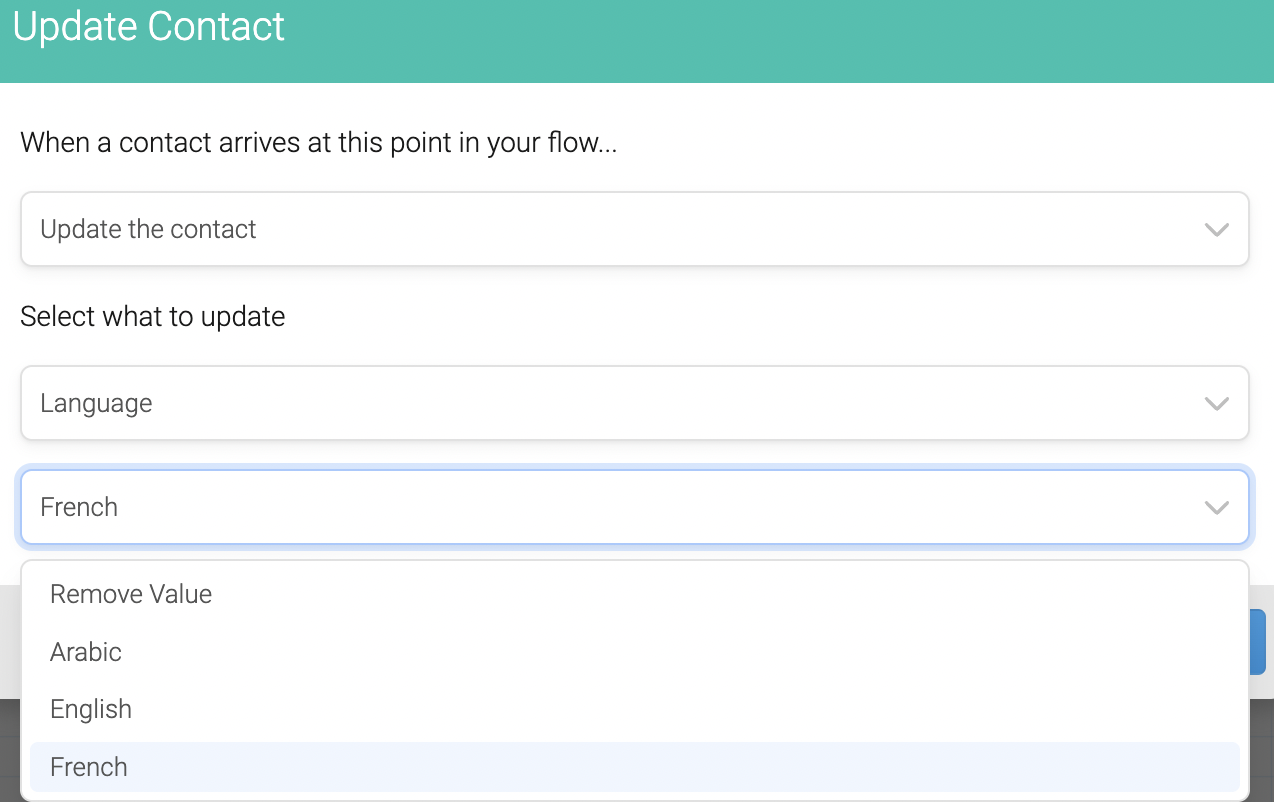Click the "When a contact arrives" instruction text
Image resolution: width=1274 pixels, height=802 pixels.
tap(318, 142)
